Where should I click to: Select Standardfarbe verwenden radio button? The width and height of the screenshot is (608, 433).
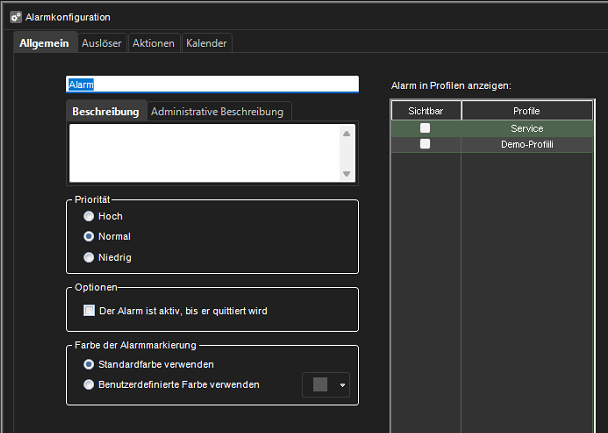click(x=89, y=364)
